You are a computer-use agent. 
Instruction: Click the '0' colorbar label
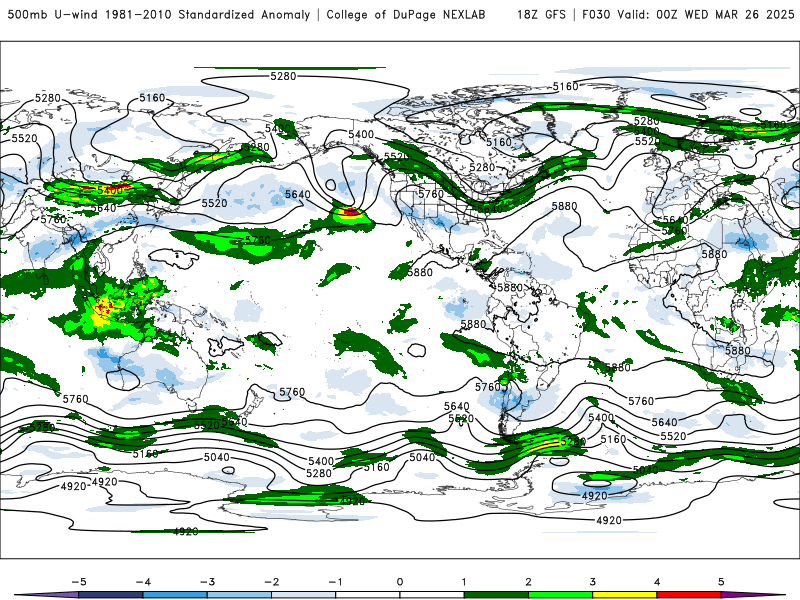coord(400,582)
